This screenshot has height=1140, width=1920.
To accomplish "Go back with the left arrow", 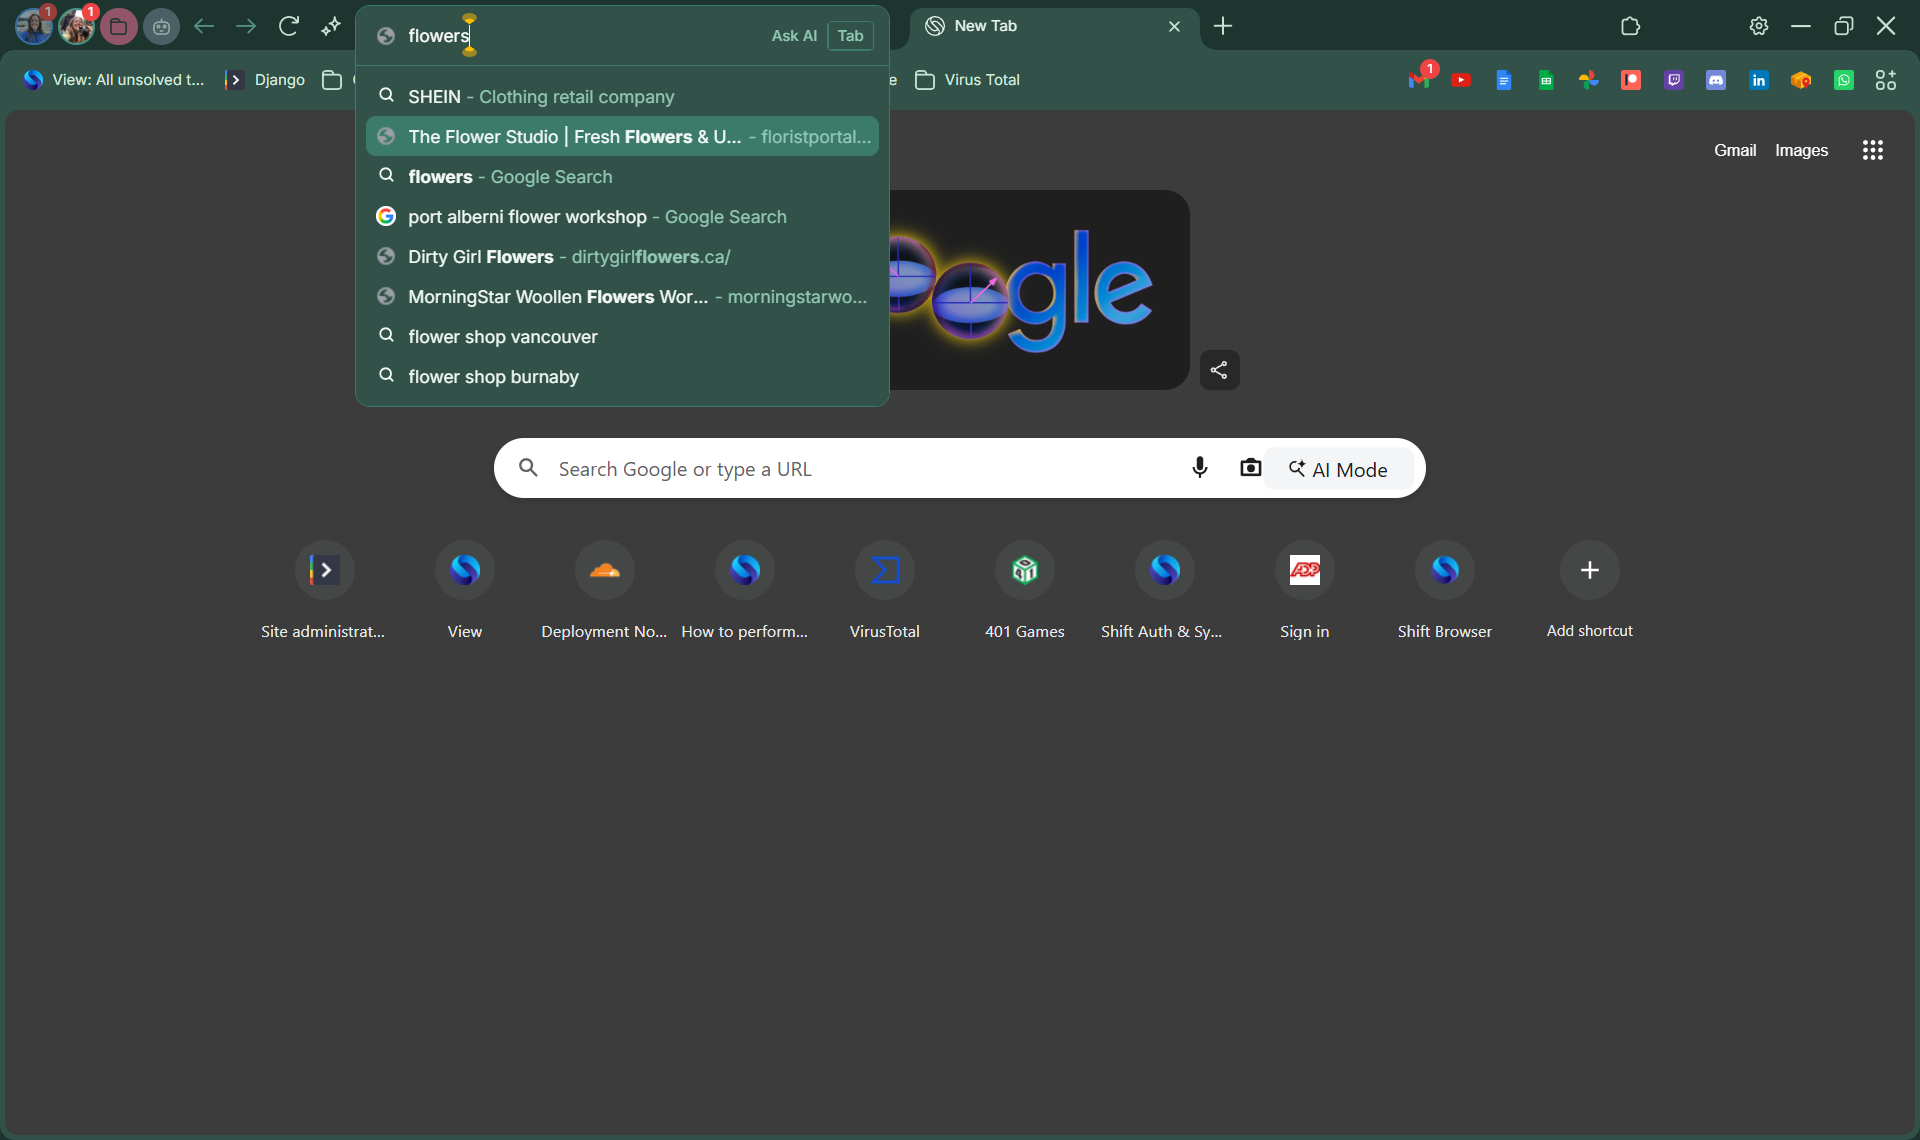I will coord(204,26).
